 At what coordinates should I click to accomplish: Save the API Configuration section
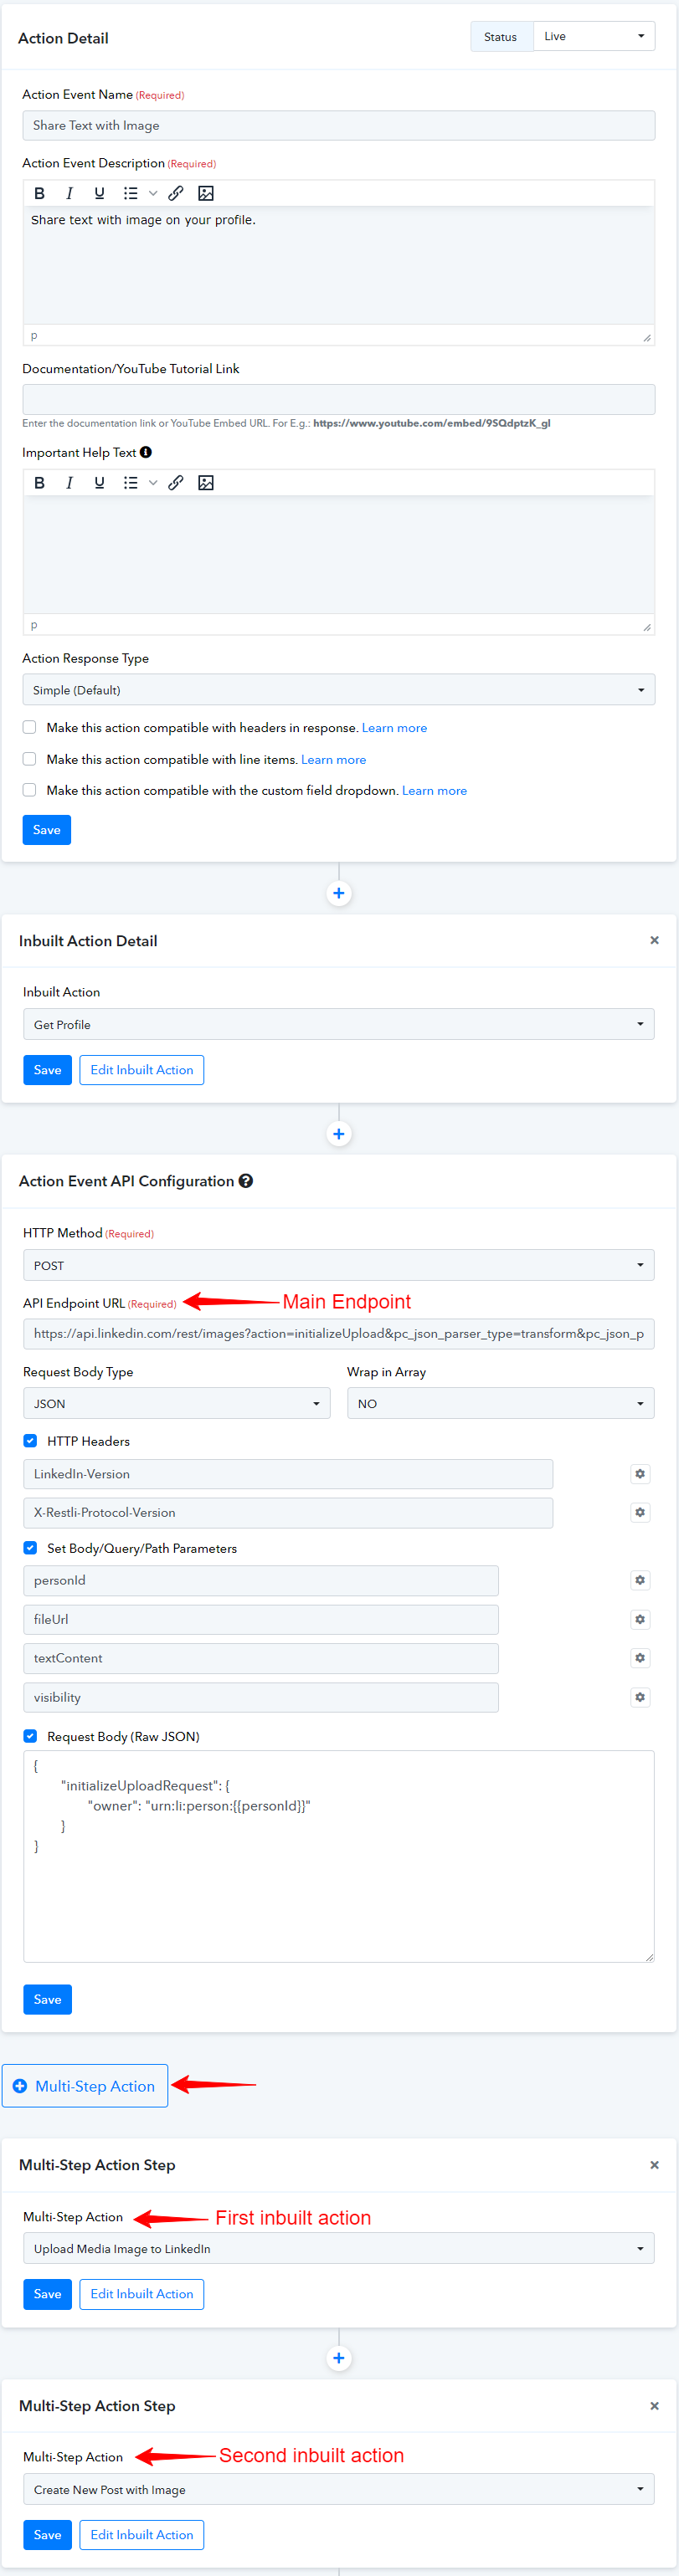(x=47, y=2000)
